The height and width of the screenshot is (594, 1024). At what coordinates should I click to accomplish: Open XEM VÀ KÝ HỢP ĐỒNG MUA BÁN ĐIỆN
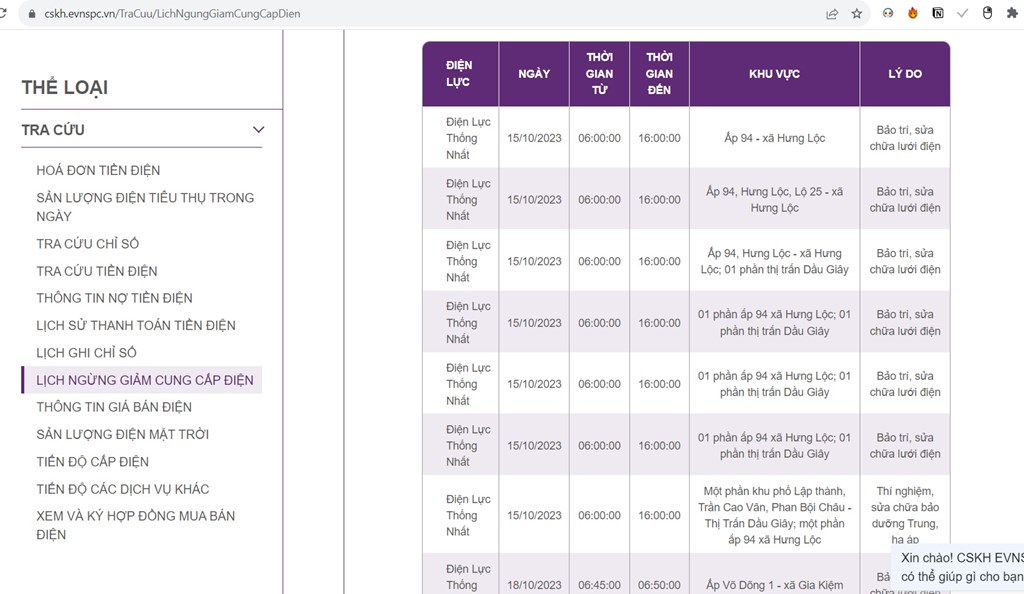tap(136, 525)
